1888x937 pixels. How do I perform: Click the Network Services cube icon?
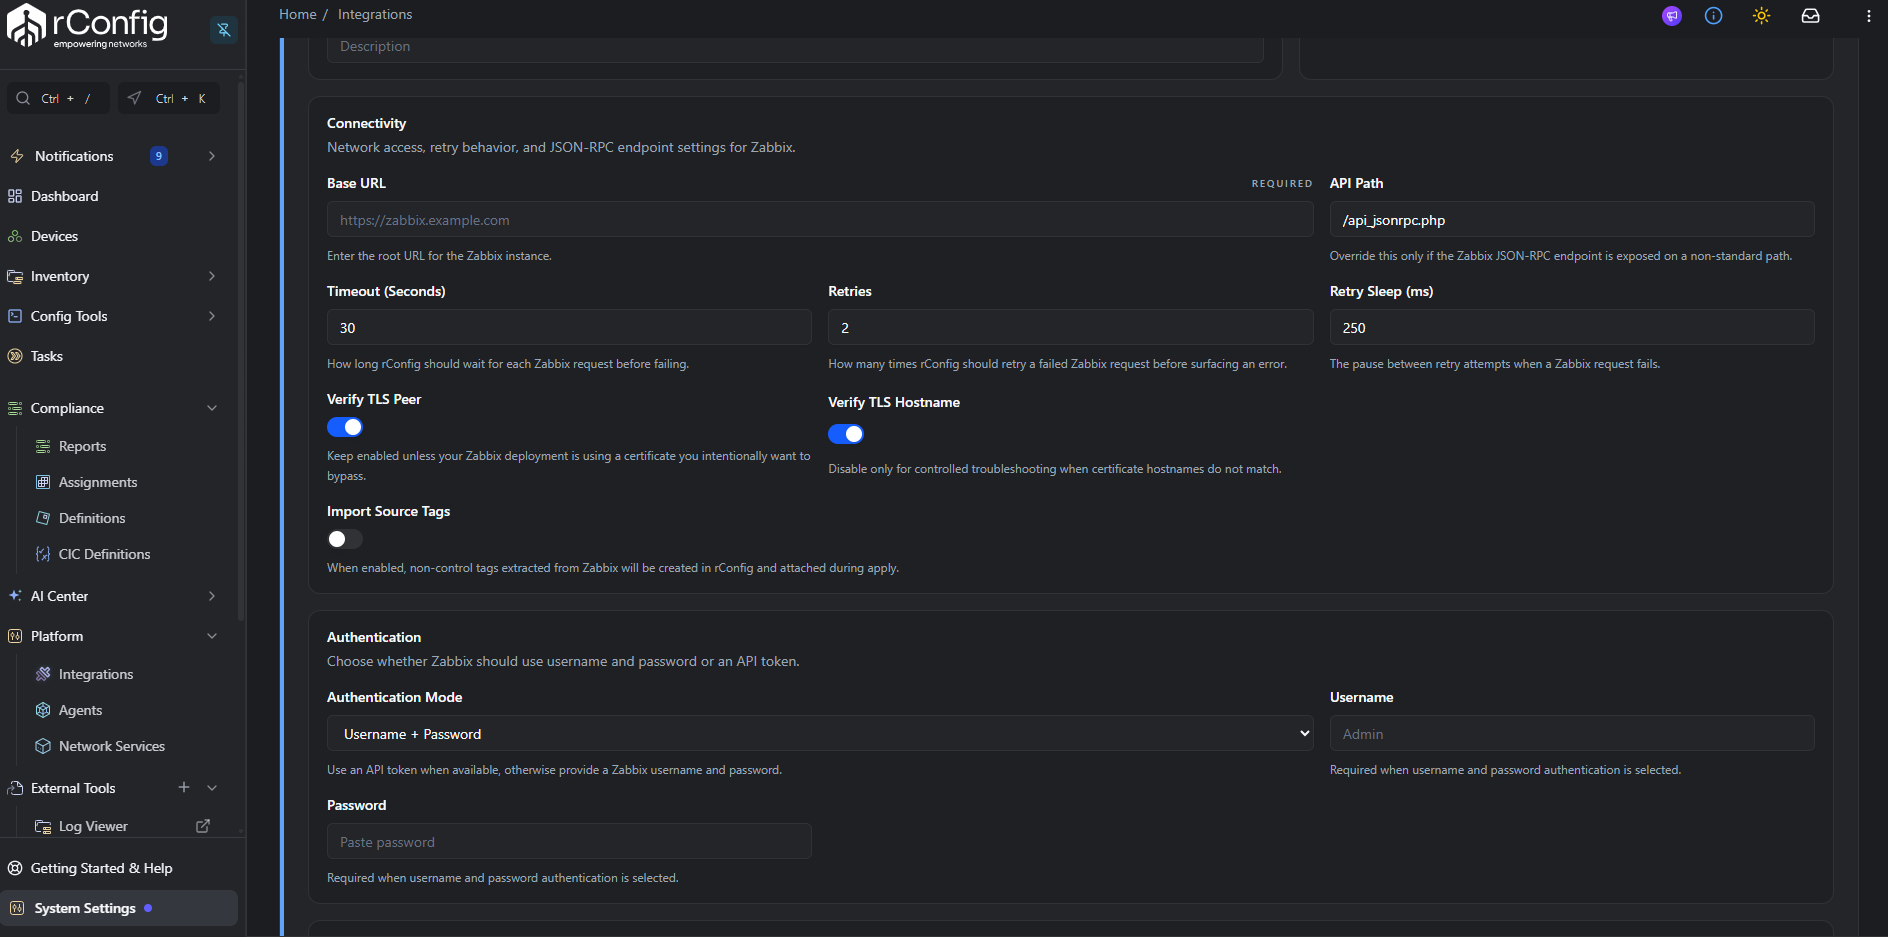[x=43, y=746]
